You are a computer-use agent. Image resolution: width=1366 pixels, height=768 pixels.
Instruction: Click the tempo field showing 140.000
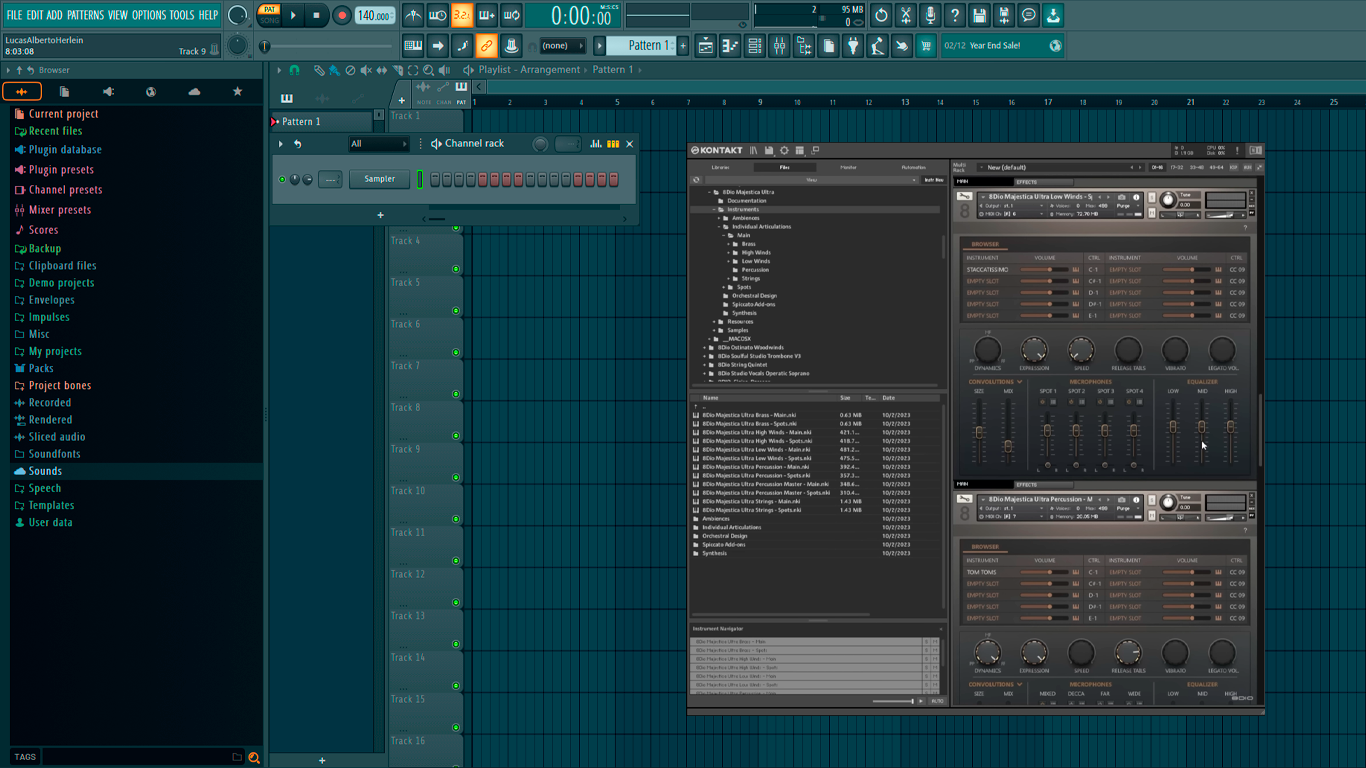[375, 15]
